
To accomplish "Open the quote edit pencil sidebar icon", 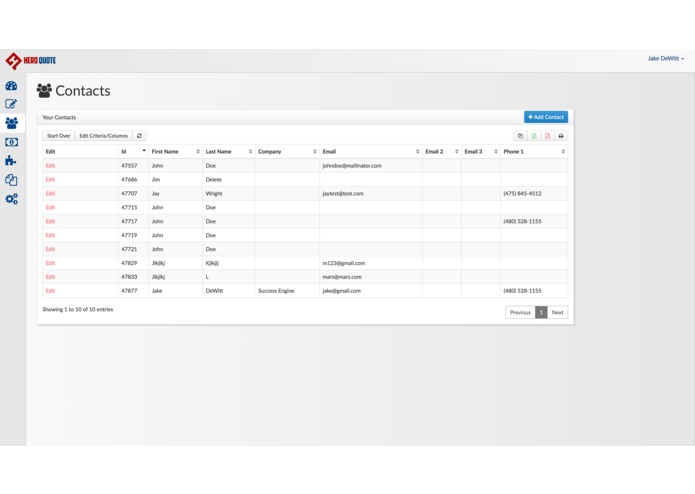I will pyautogui.click(x=12, y=104).
